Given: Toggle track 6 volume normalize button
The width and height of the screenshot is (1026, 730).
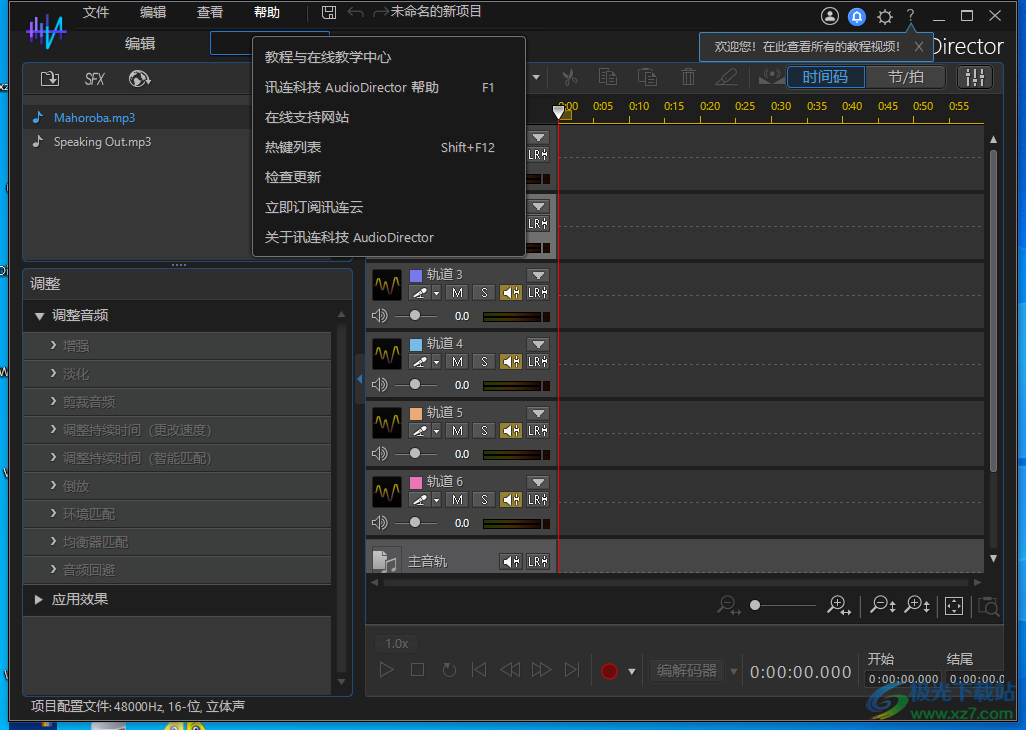Looking at the screenshot, I should [511, 500].
